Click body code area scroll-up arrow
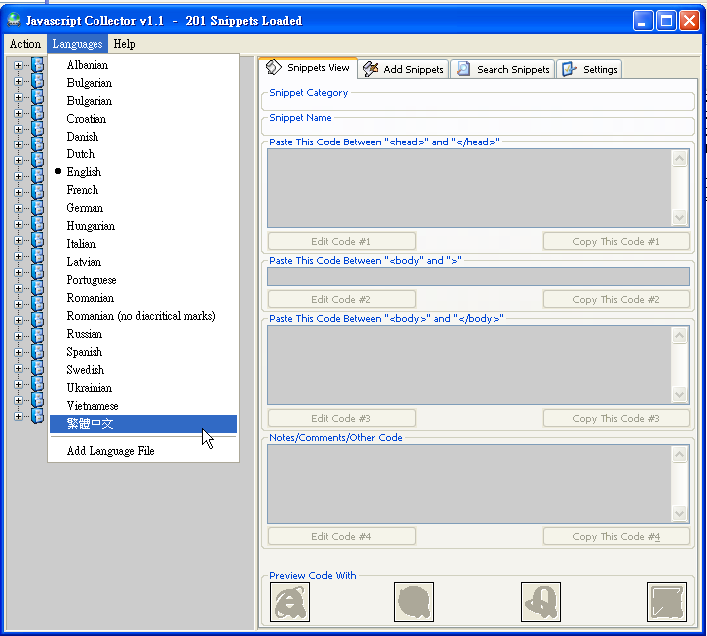The width and height of the screenshot is (707, 636). [679, 335]
